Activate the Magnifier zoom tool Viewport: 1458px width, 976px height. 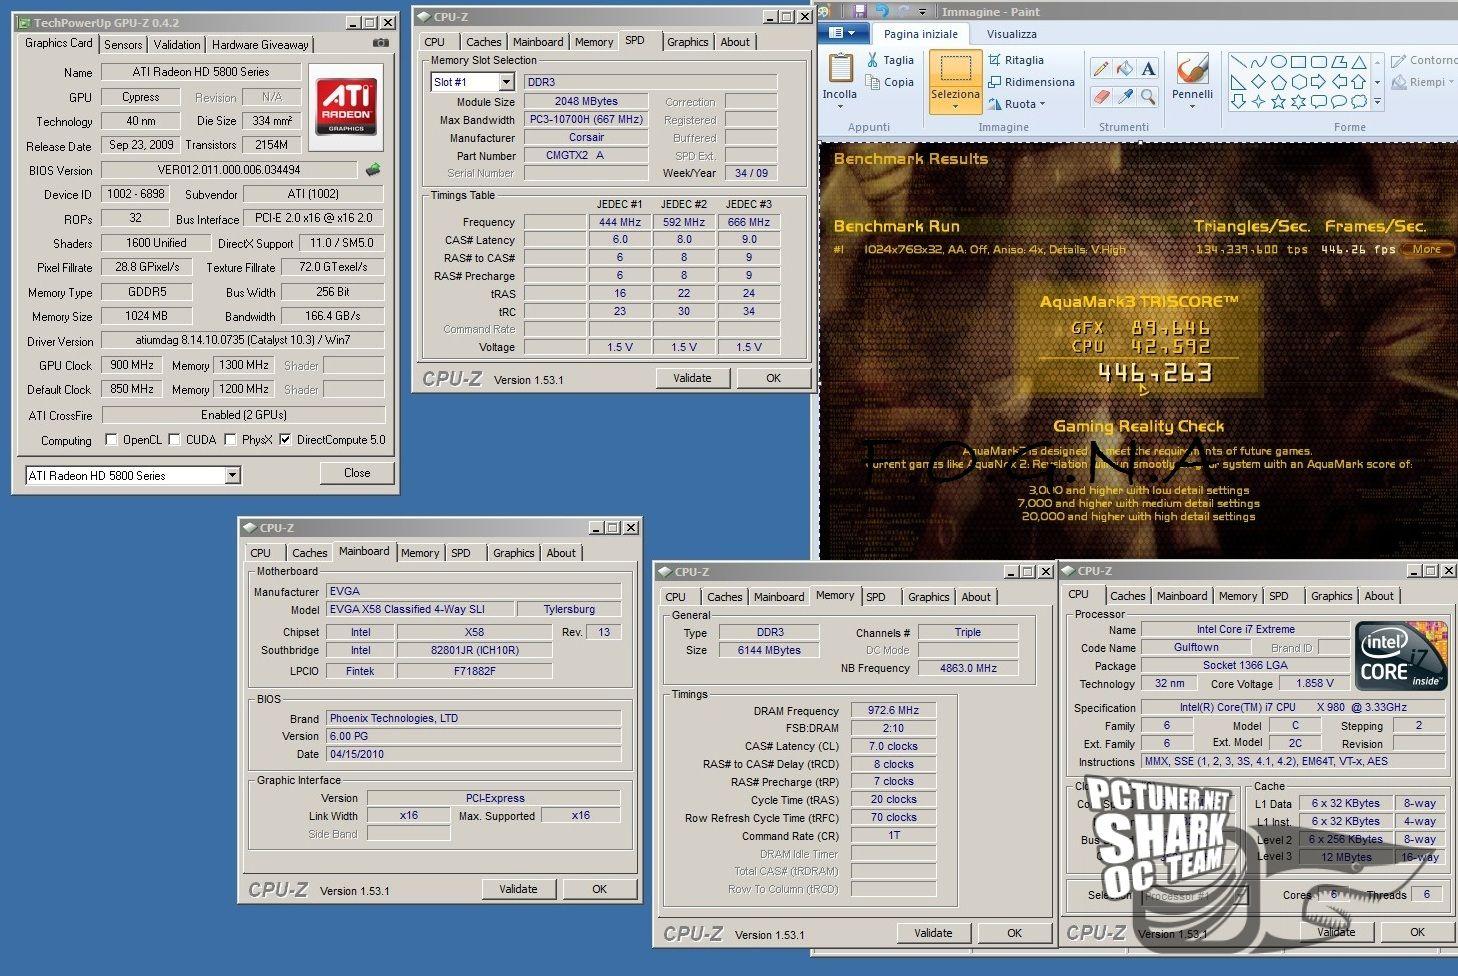(1148, 96)
